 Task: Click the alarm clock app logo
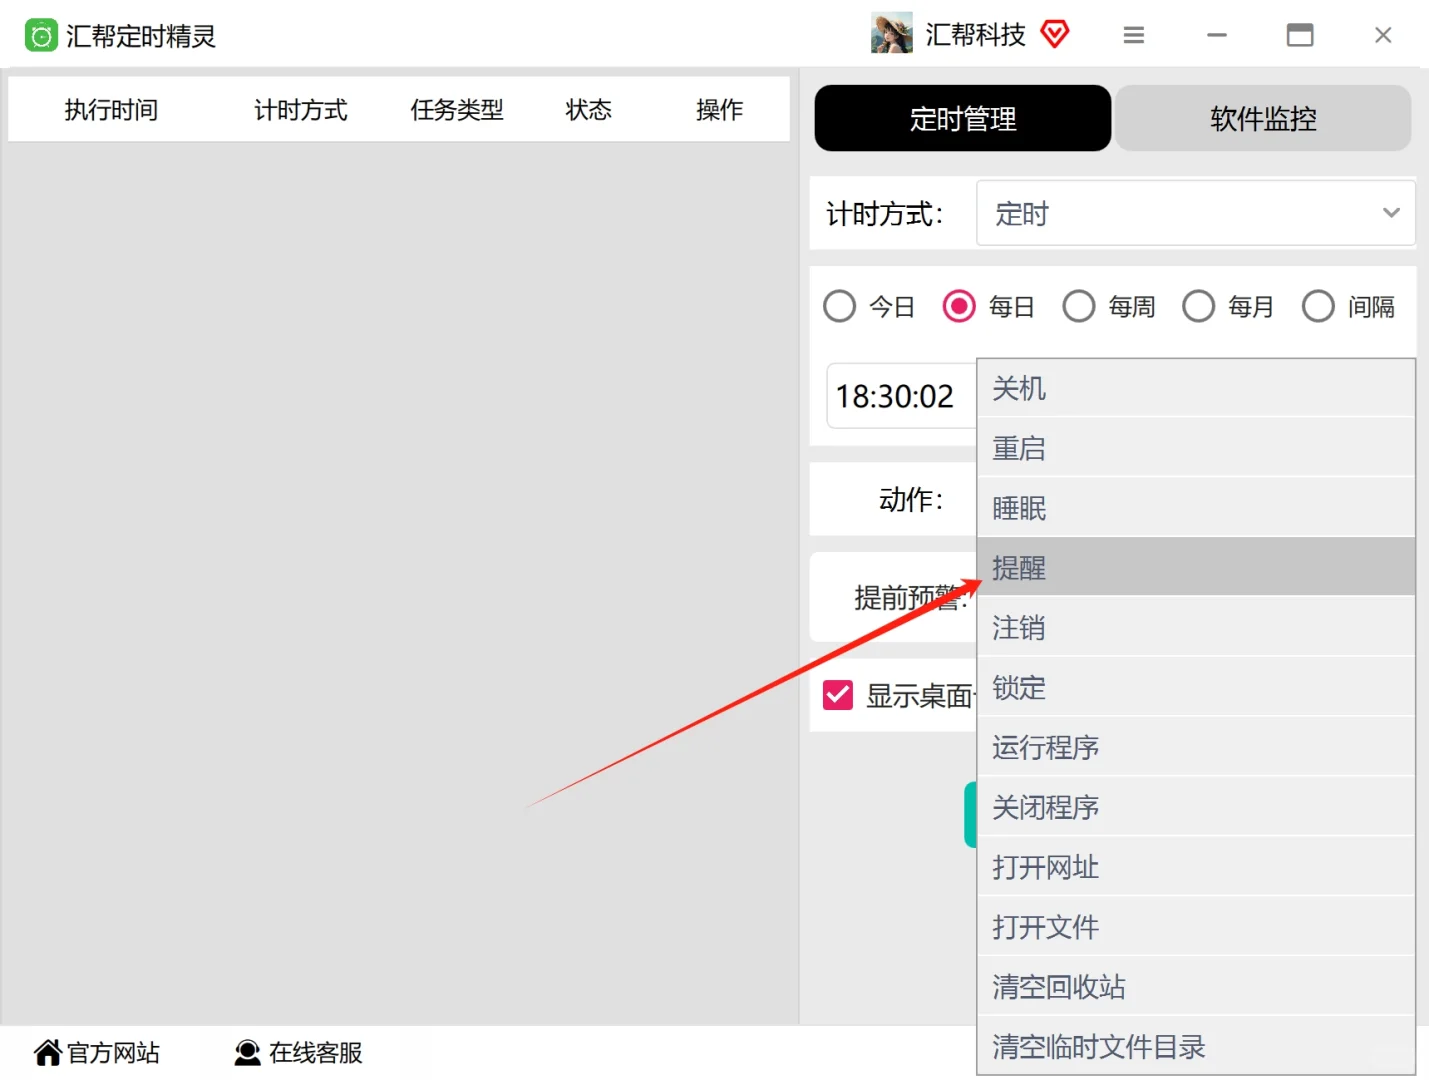point(41,34)
